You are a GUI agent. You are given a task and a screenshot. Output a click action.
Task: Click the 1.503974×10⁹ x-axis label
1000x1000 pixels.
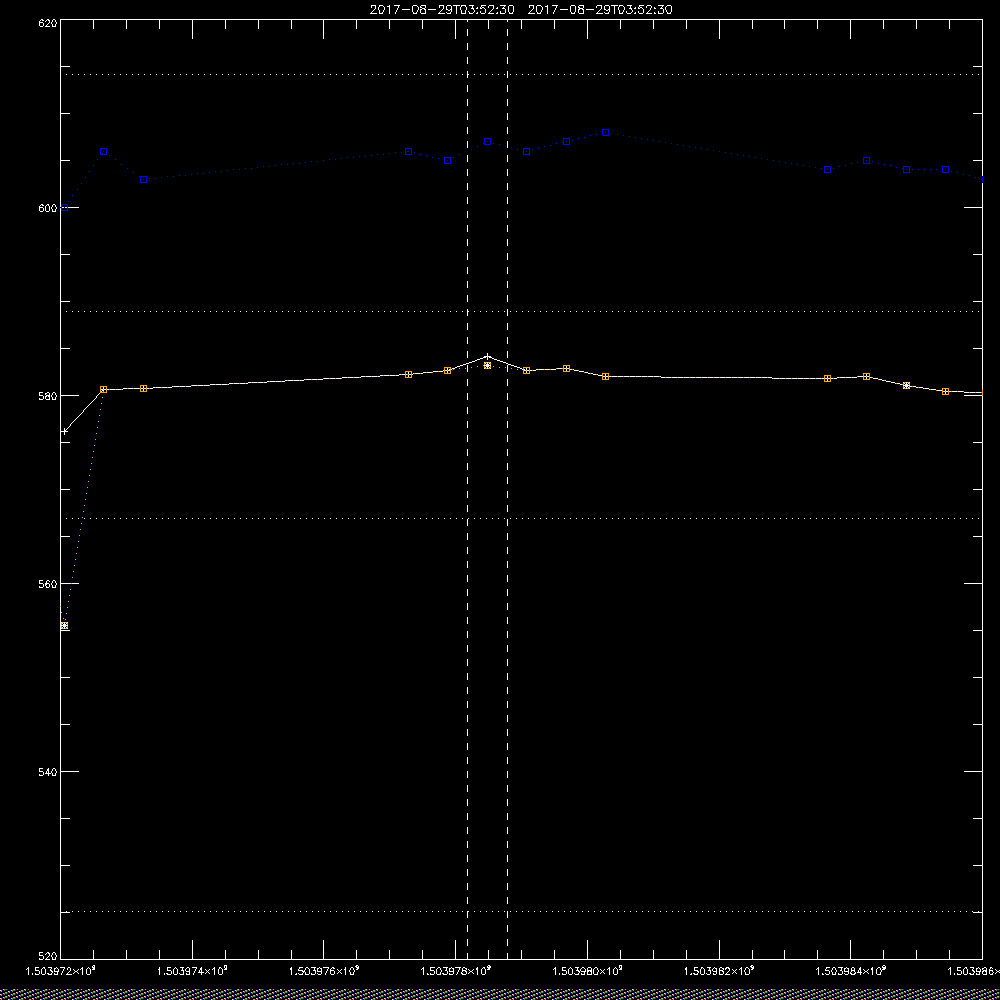point(192,971)
